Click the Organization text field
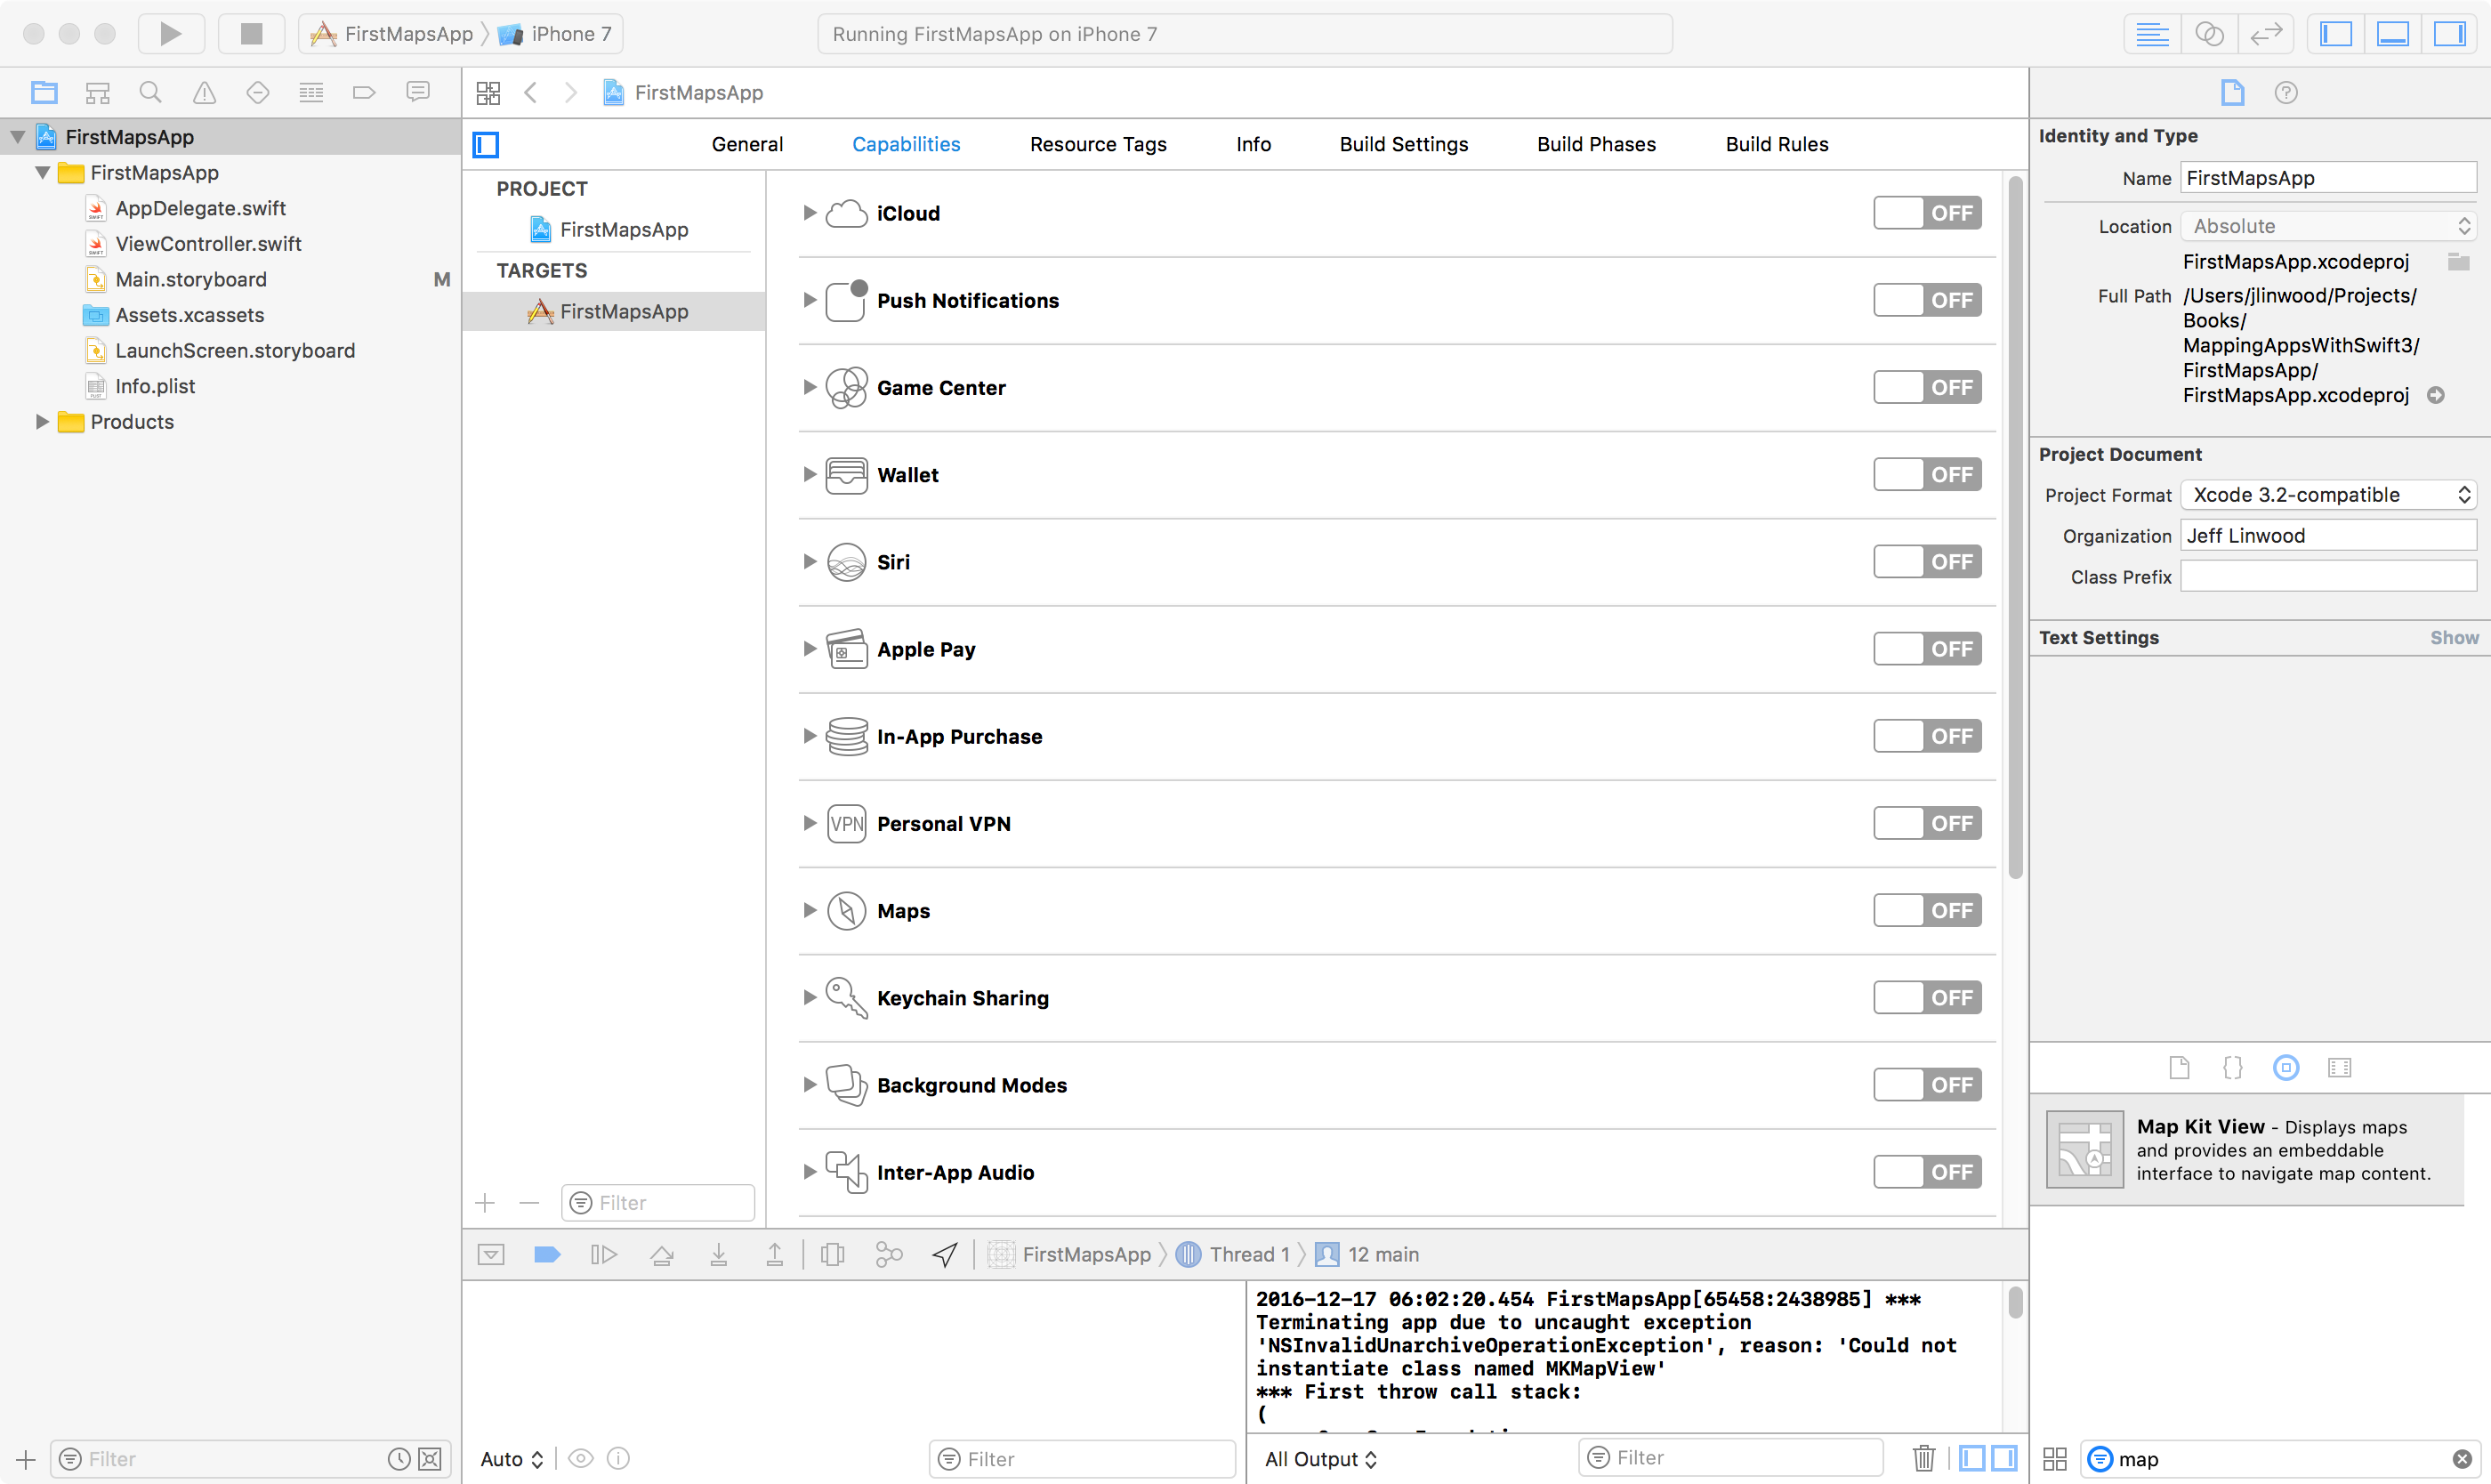Viewport: 2491px width, 1484px height. tap(2327, 536)
